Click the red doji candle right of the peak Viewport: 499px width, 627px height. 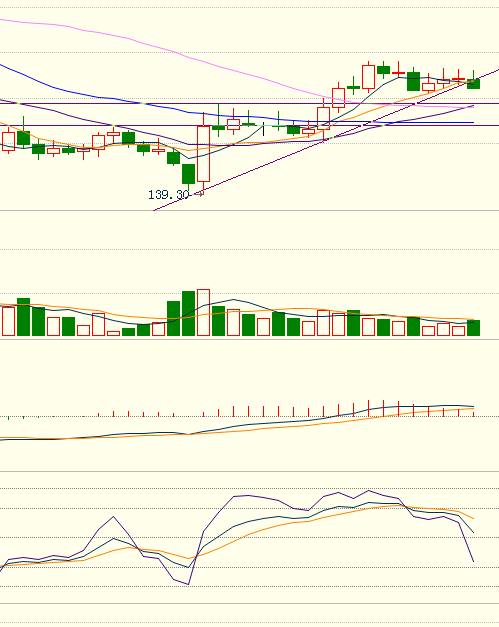pyautogui.click(x=398, y=73)
